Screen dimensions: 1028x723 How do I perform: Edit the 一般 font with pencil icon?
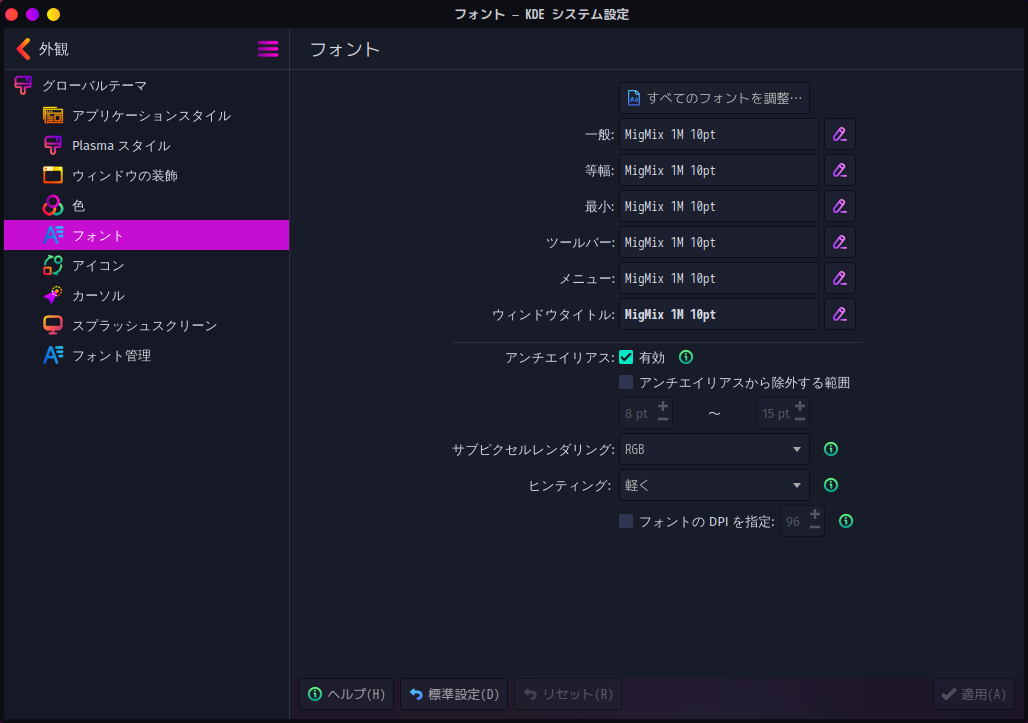point(839,134)
